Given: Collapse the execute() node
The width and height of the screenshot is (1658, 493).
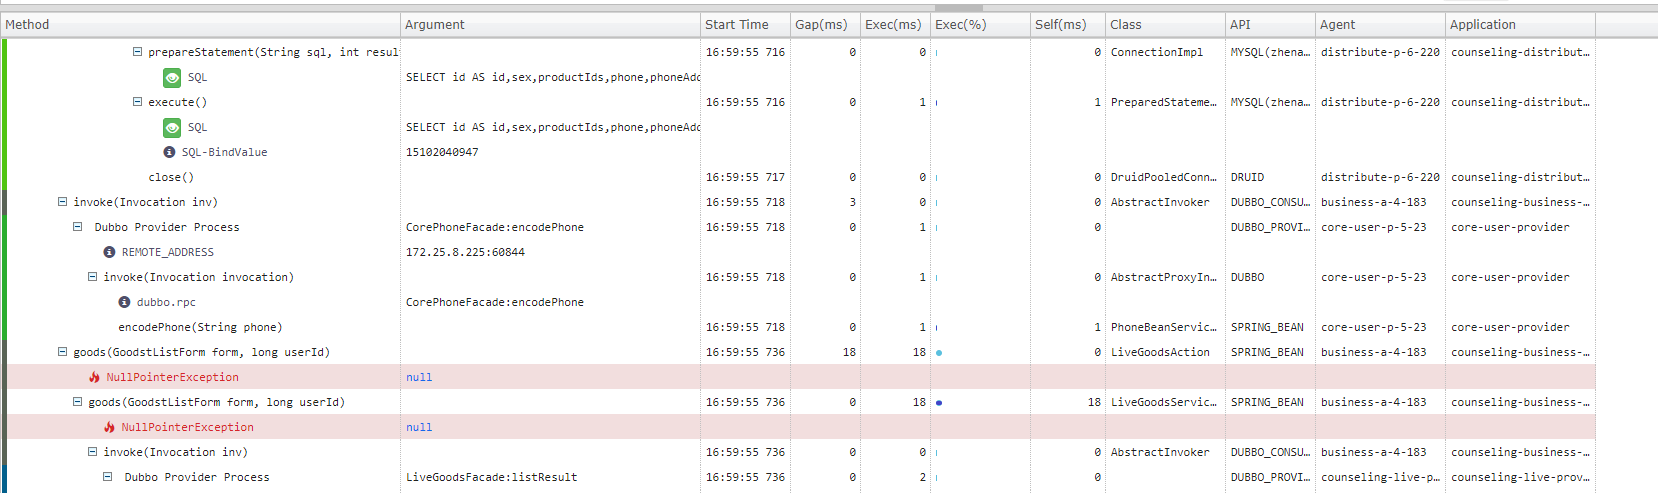Looking at the screenshot, I should 137,102.
